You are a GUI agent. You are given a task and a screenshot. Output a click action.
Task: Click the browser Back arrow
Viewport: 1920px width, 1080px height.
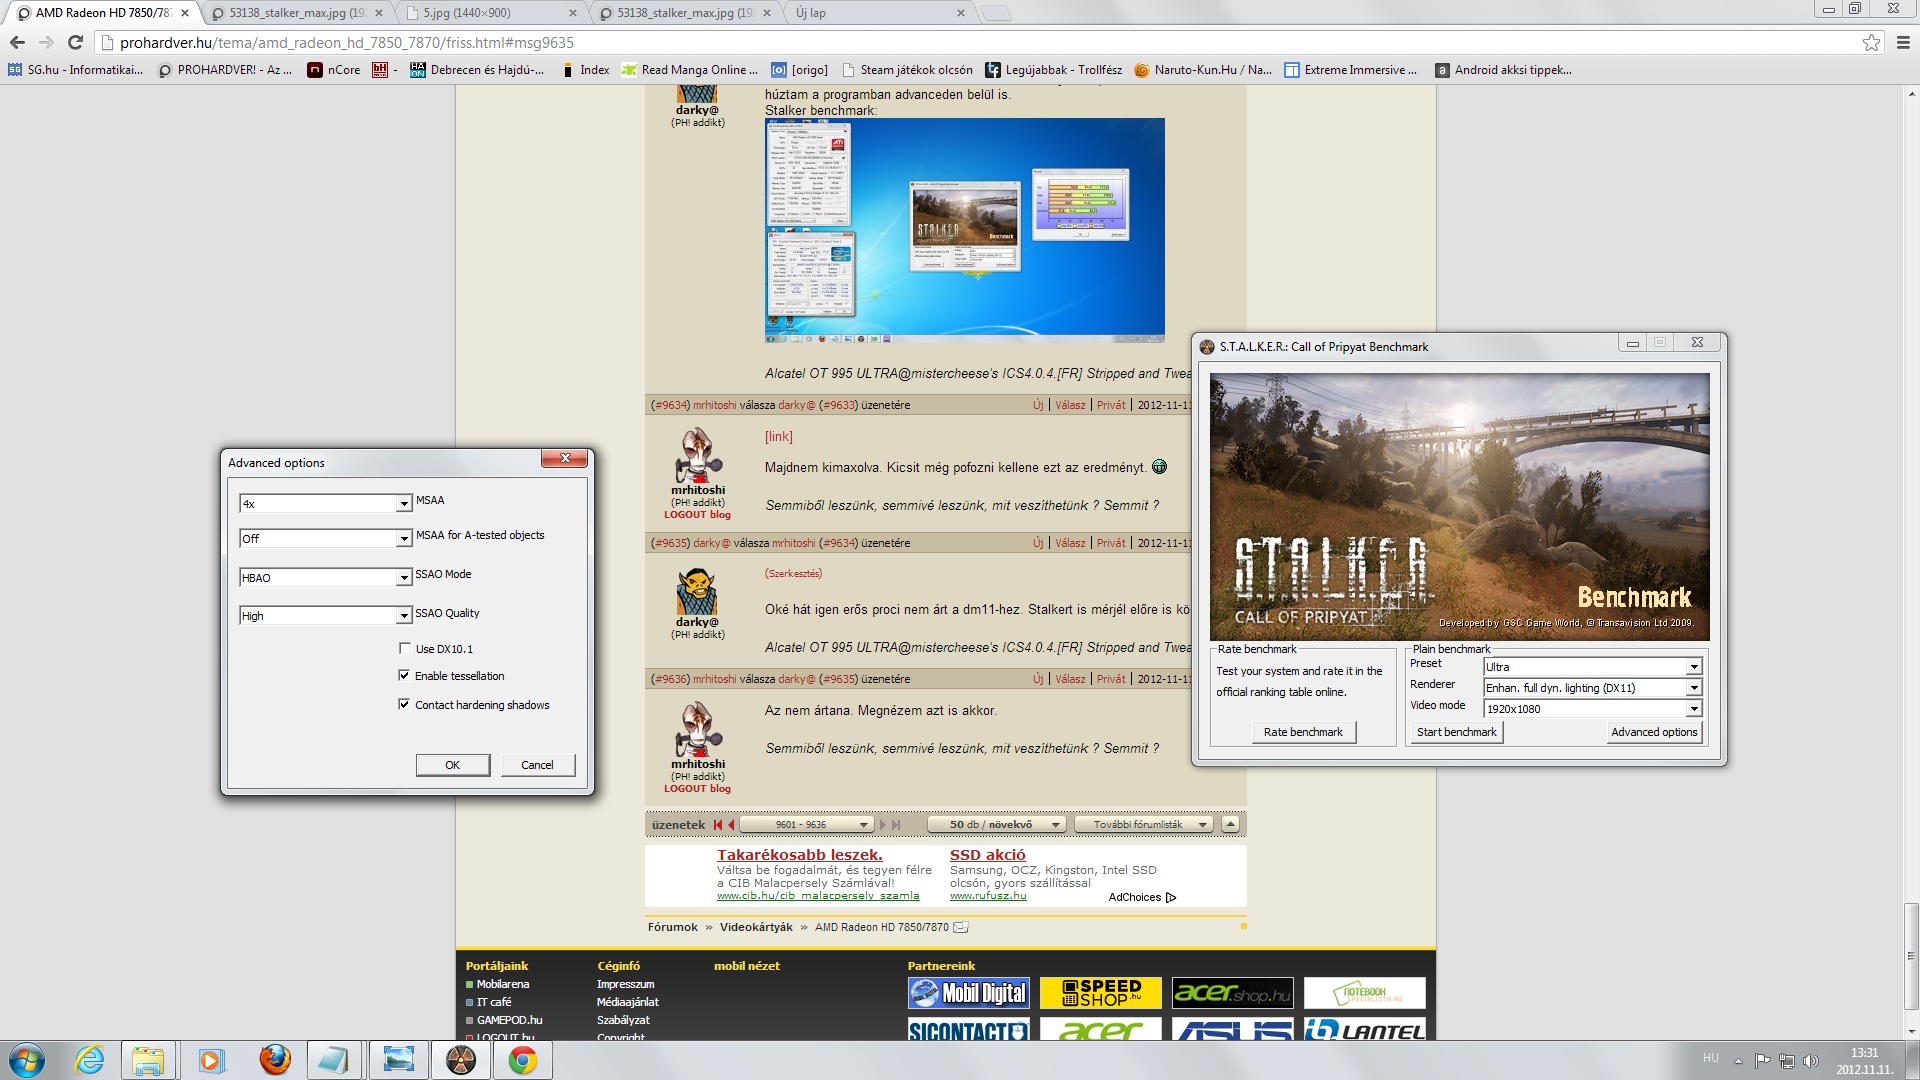[x=17, y=42]
